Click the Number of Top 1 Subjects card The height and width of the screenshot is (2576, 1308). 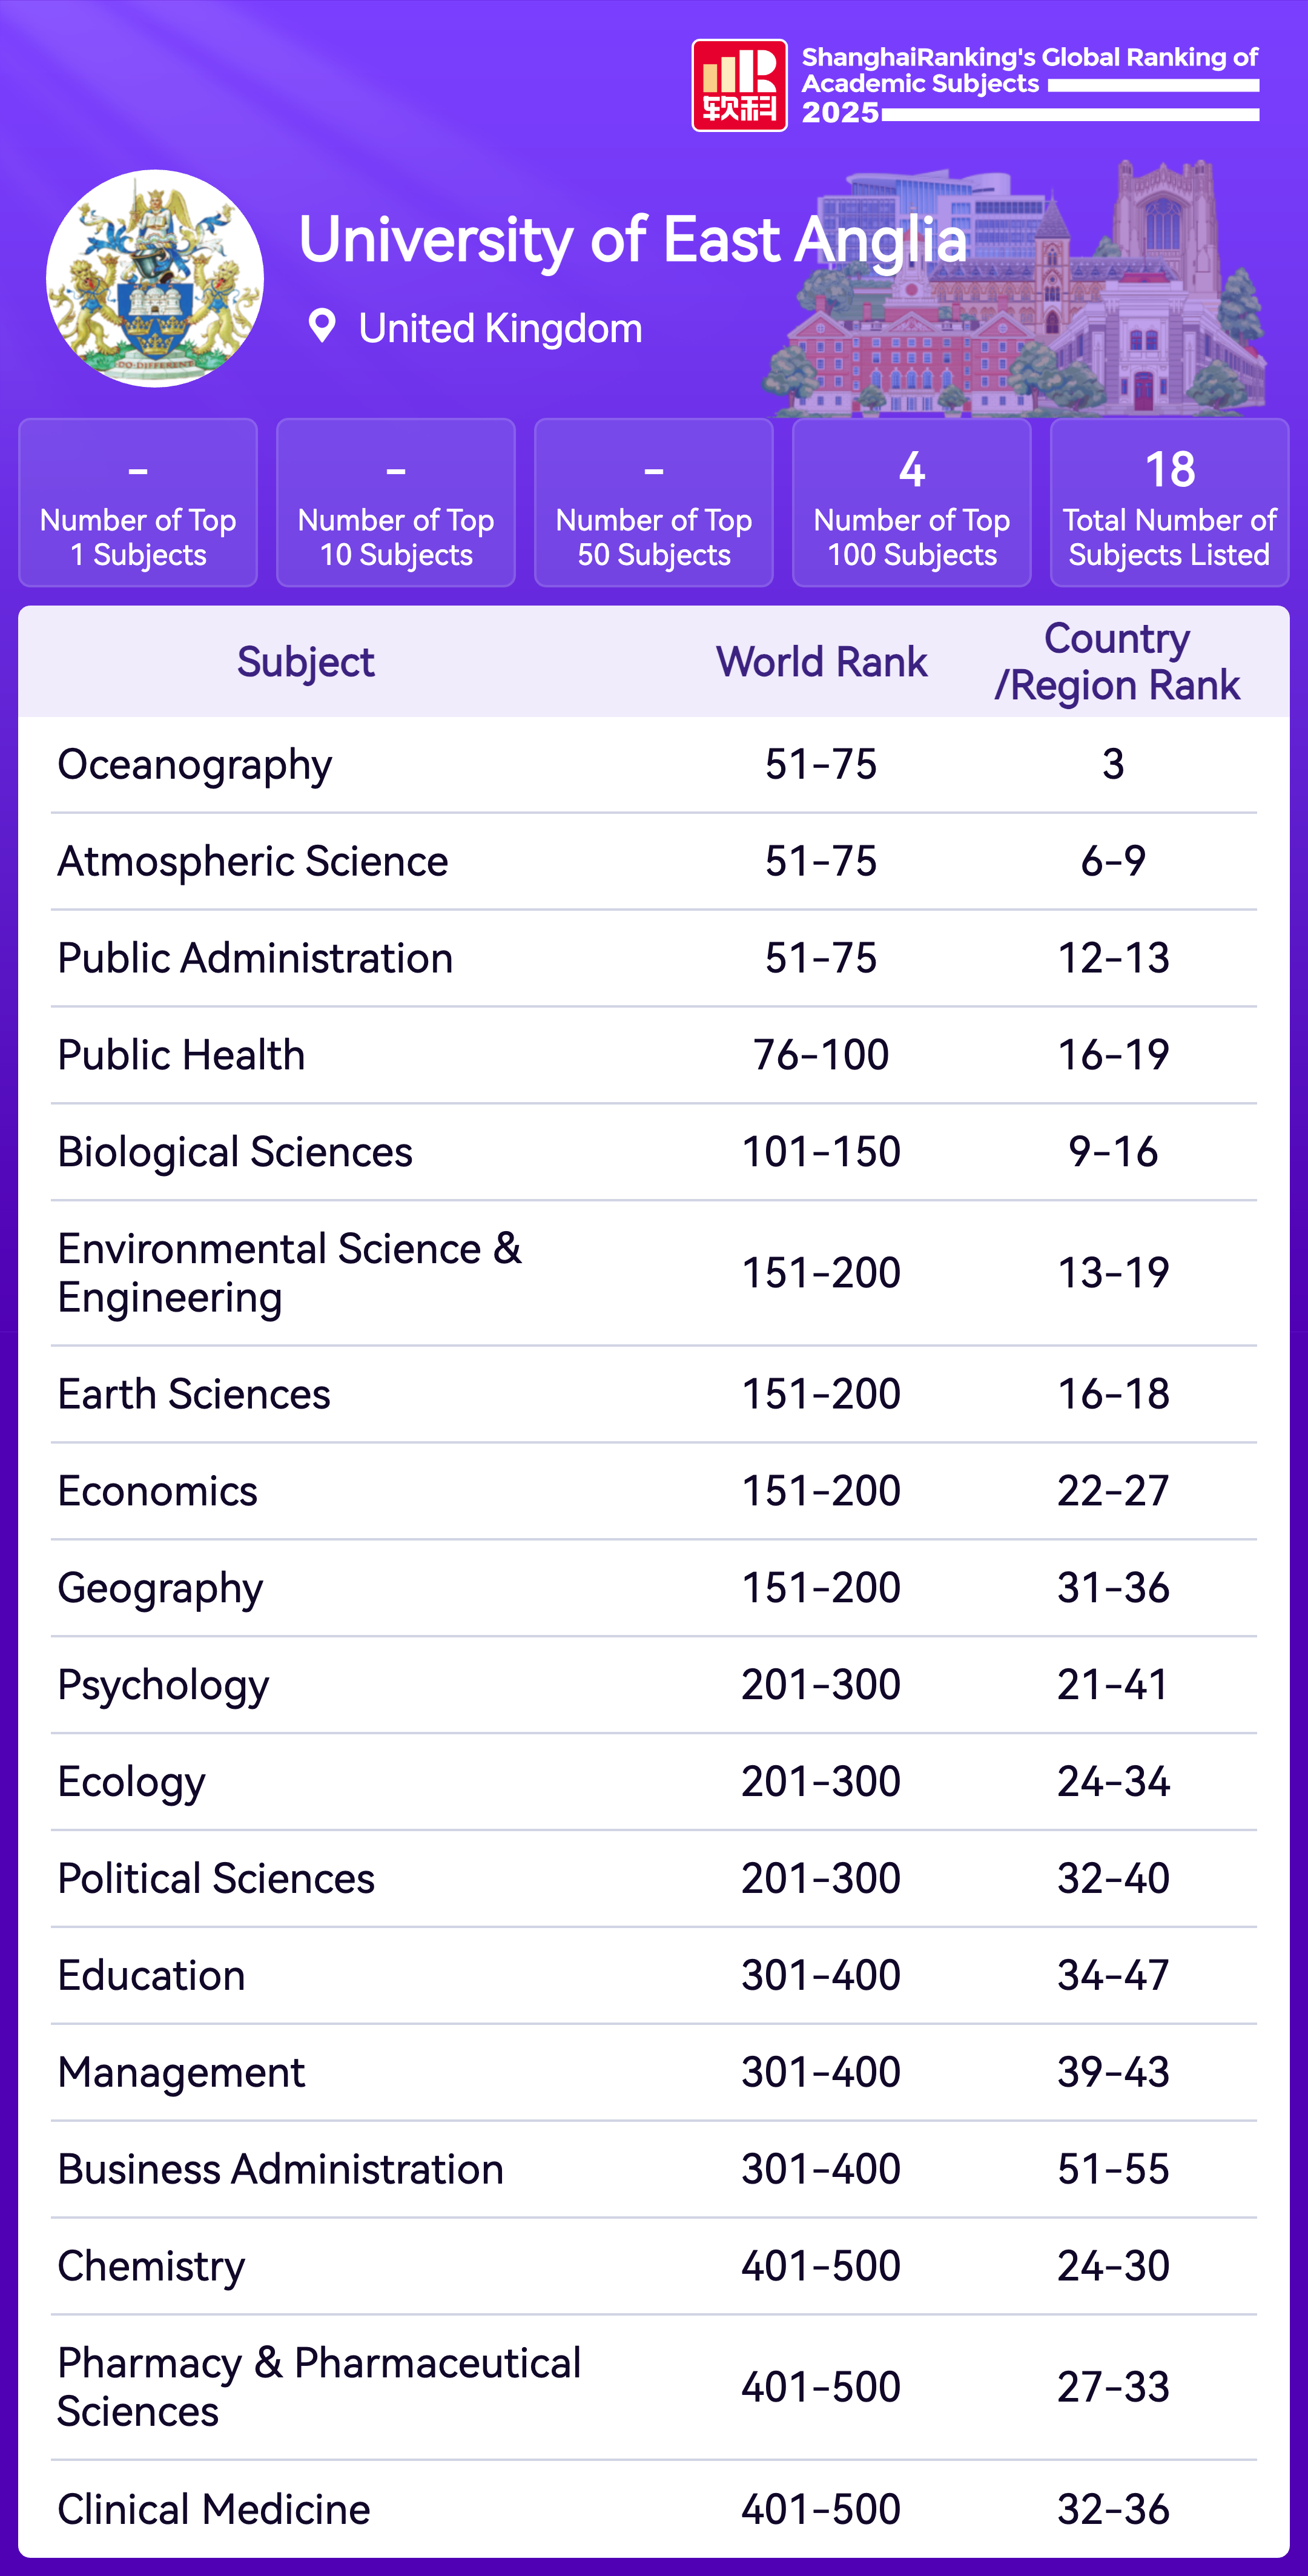click(138, 503)
